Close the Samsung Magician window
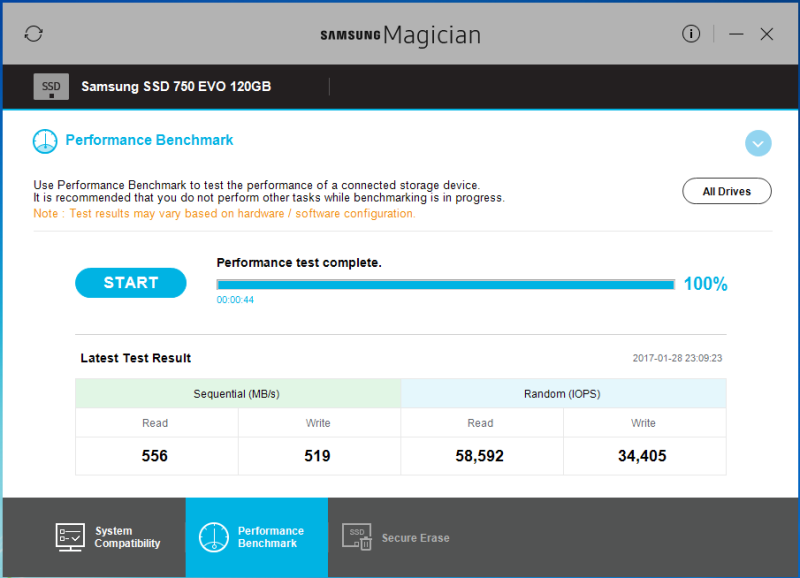Viewport: 800px width, 578px height. pyautogui.click(x=766, y=34)
